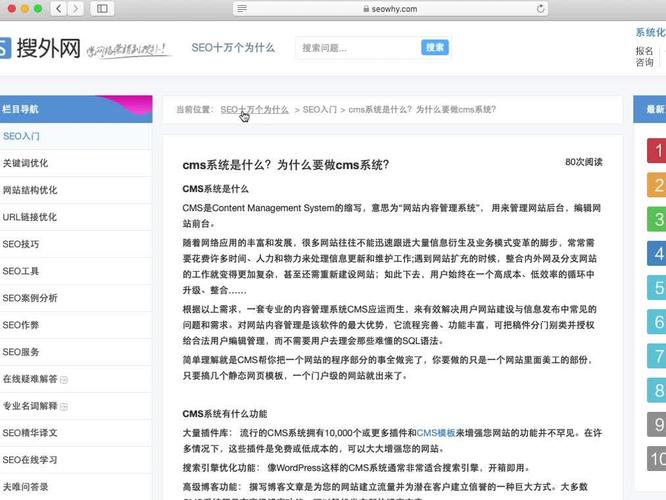Open the 报名咨询 link
The width and height of the screenshot is (666, 500).
[644, 56]
